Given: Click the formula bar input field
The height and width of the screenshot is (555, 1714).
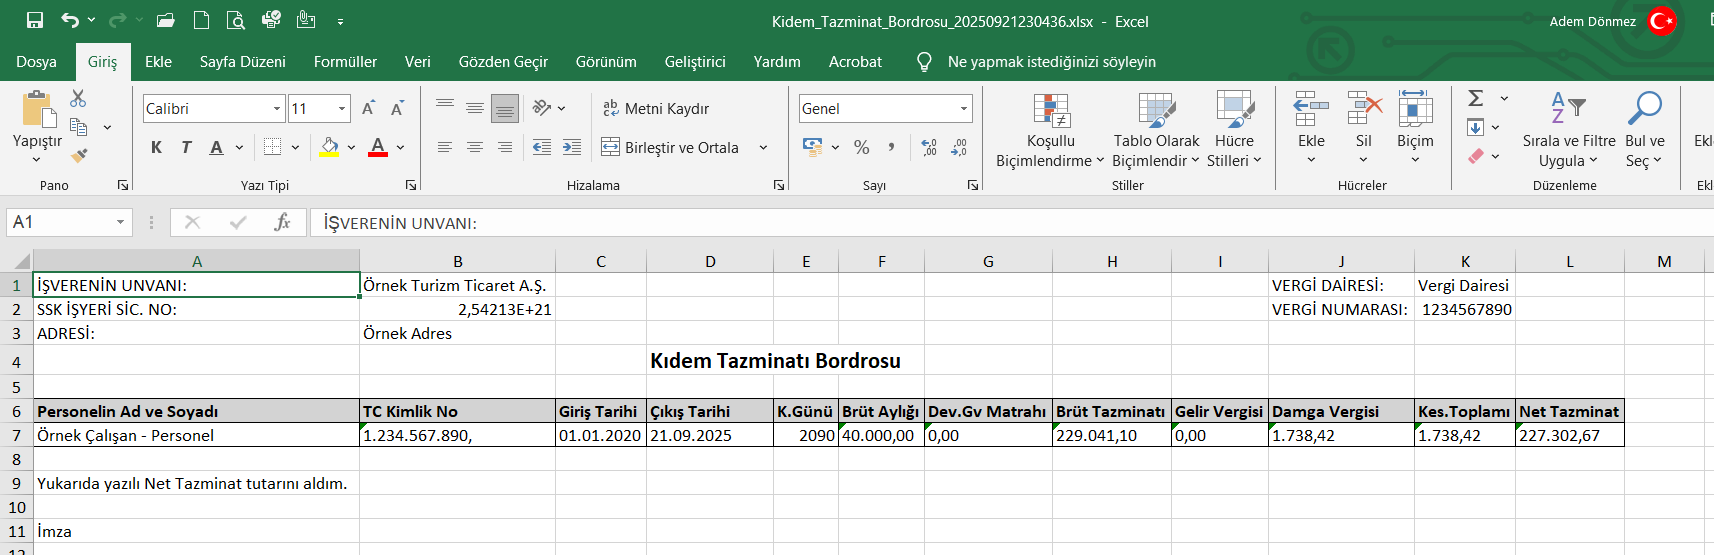Looking at the screenshot, I should click(1010, 222).
